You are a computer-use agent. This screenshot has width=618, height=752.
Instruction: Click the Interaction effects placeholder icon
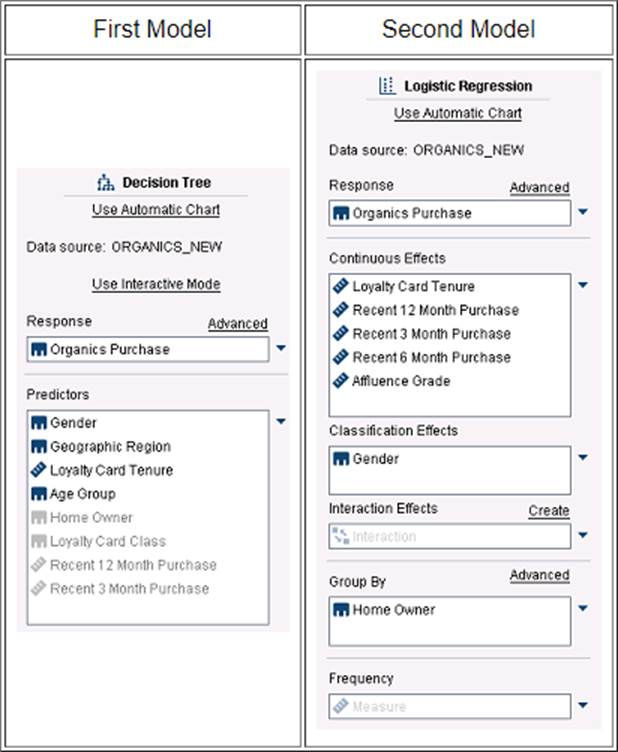(341, 536)
